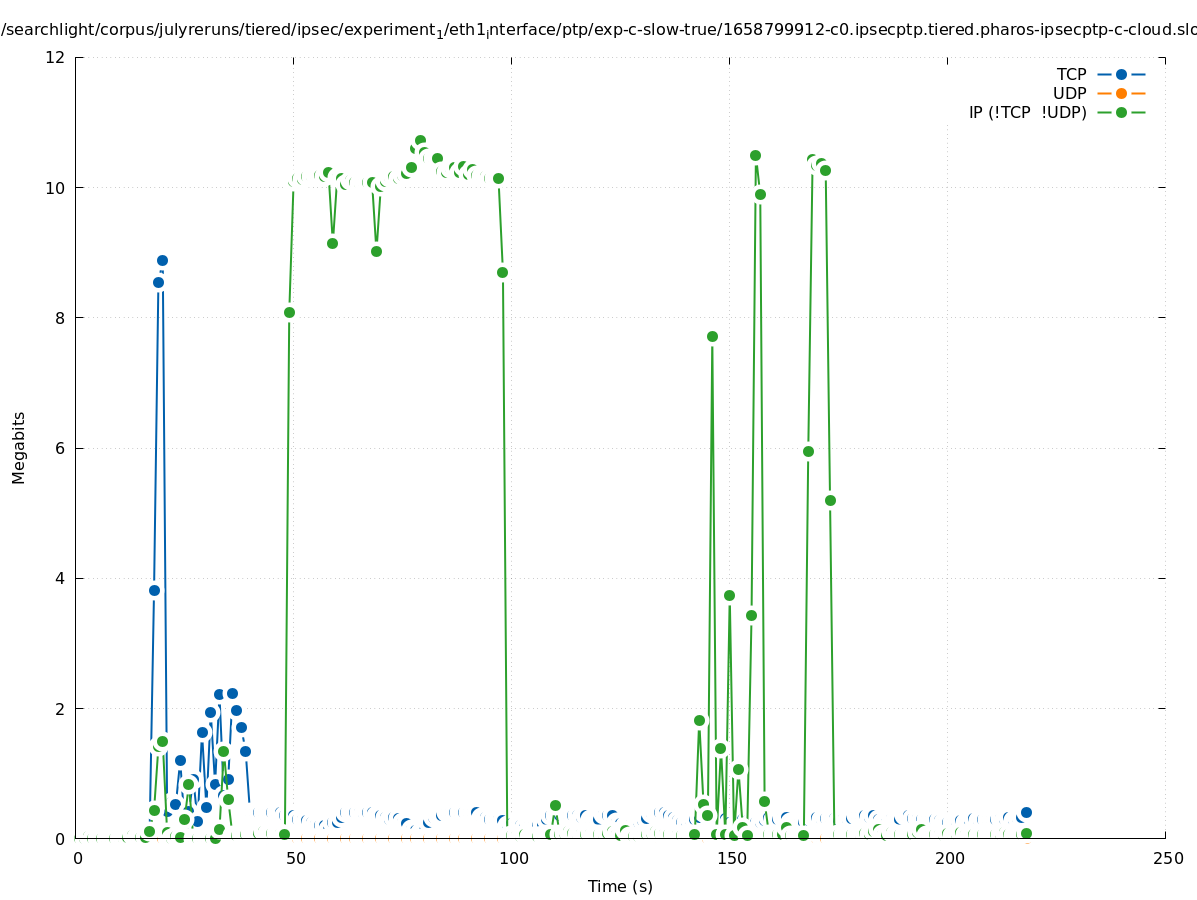Click the file path title at top
The image size is (1197, 900).
598,31
